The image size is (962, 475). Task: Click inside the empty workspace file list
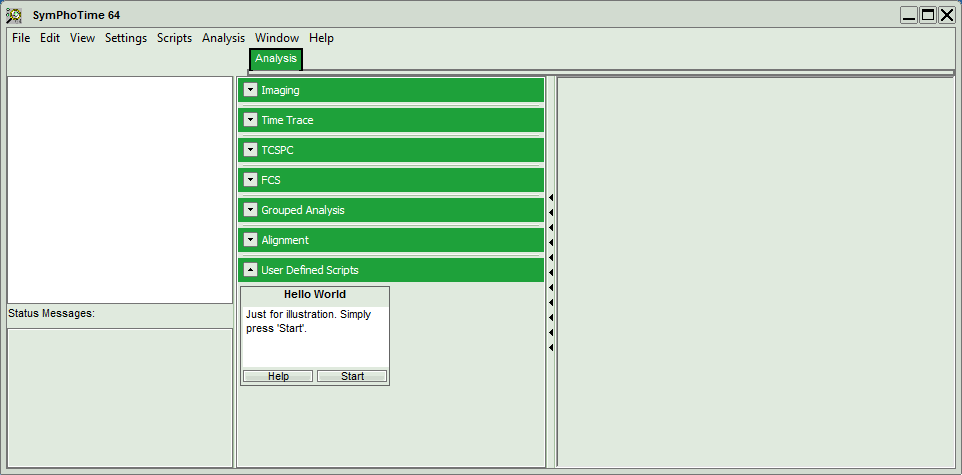point(120,190)
